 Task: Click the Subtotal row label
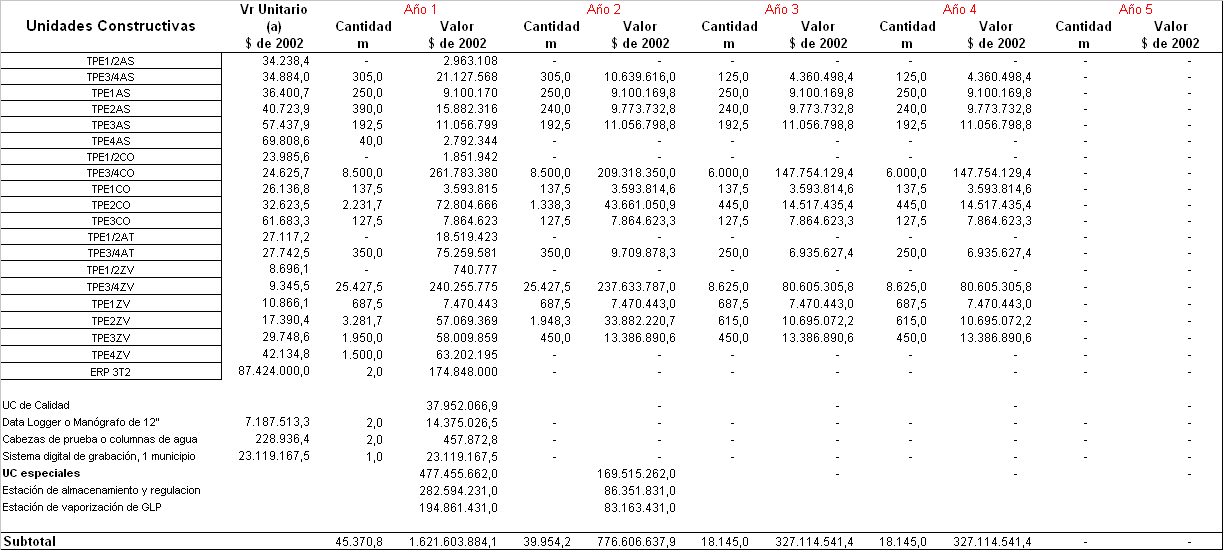(30, 541)
